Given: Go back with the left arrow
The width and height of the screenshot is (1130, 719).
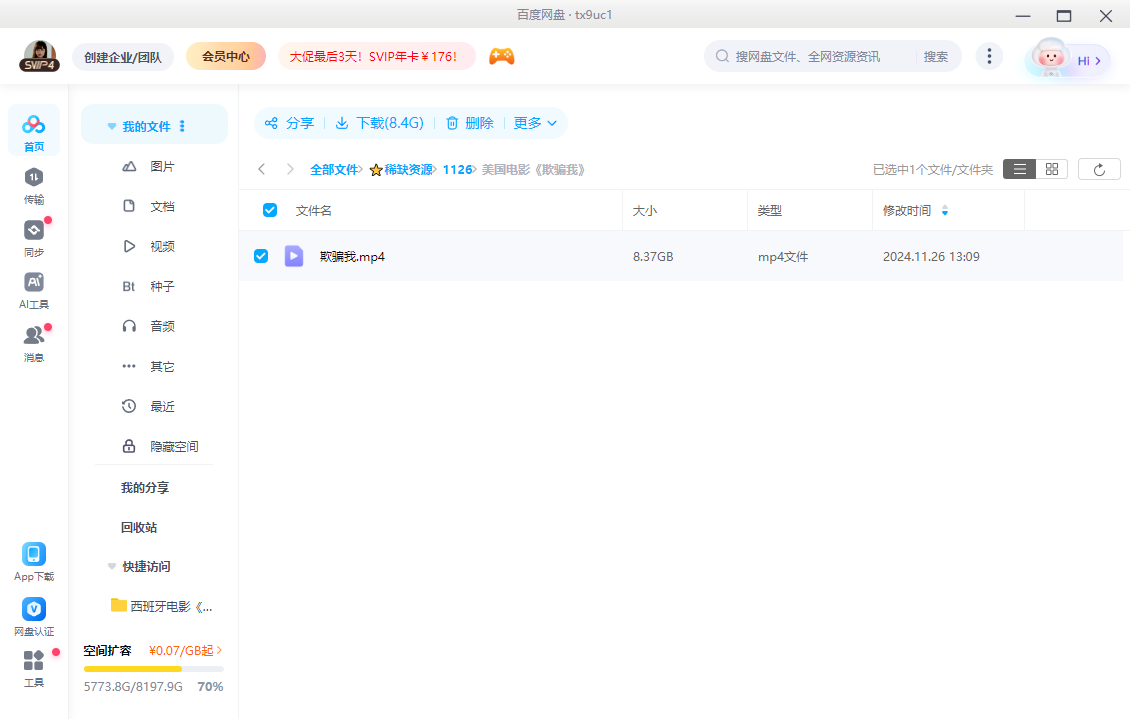Looking at the screenshot, I should (x=262, y=169).
